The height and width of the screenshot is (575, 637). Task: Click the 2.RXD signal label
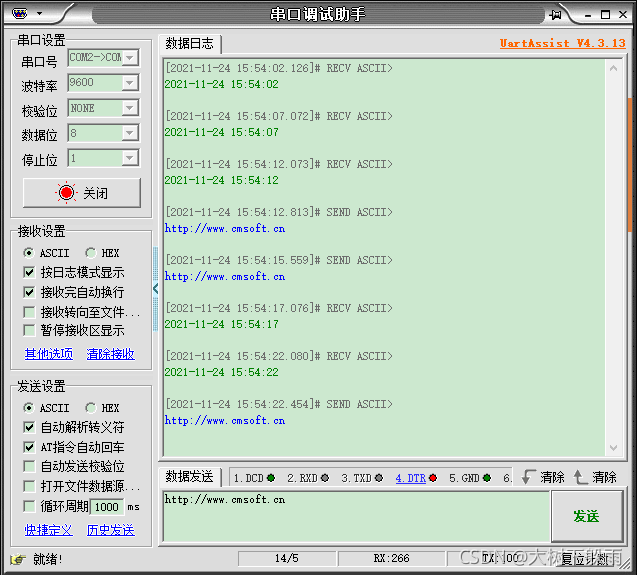click(302, 478)
